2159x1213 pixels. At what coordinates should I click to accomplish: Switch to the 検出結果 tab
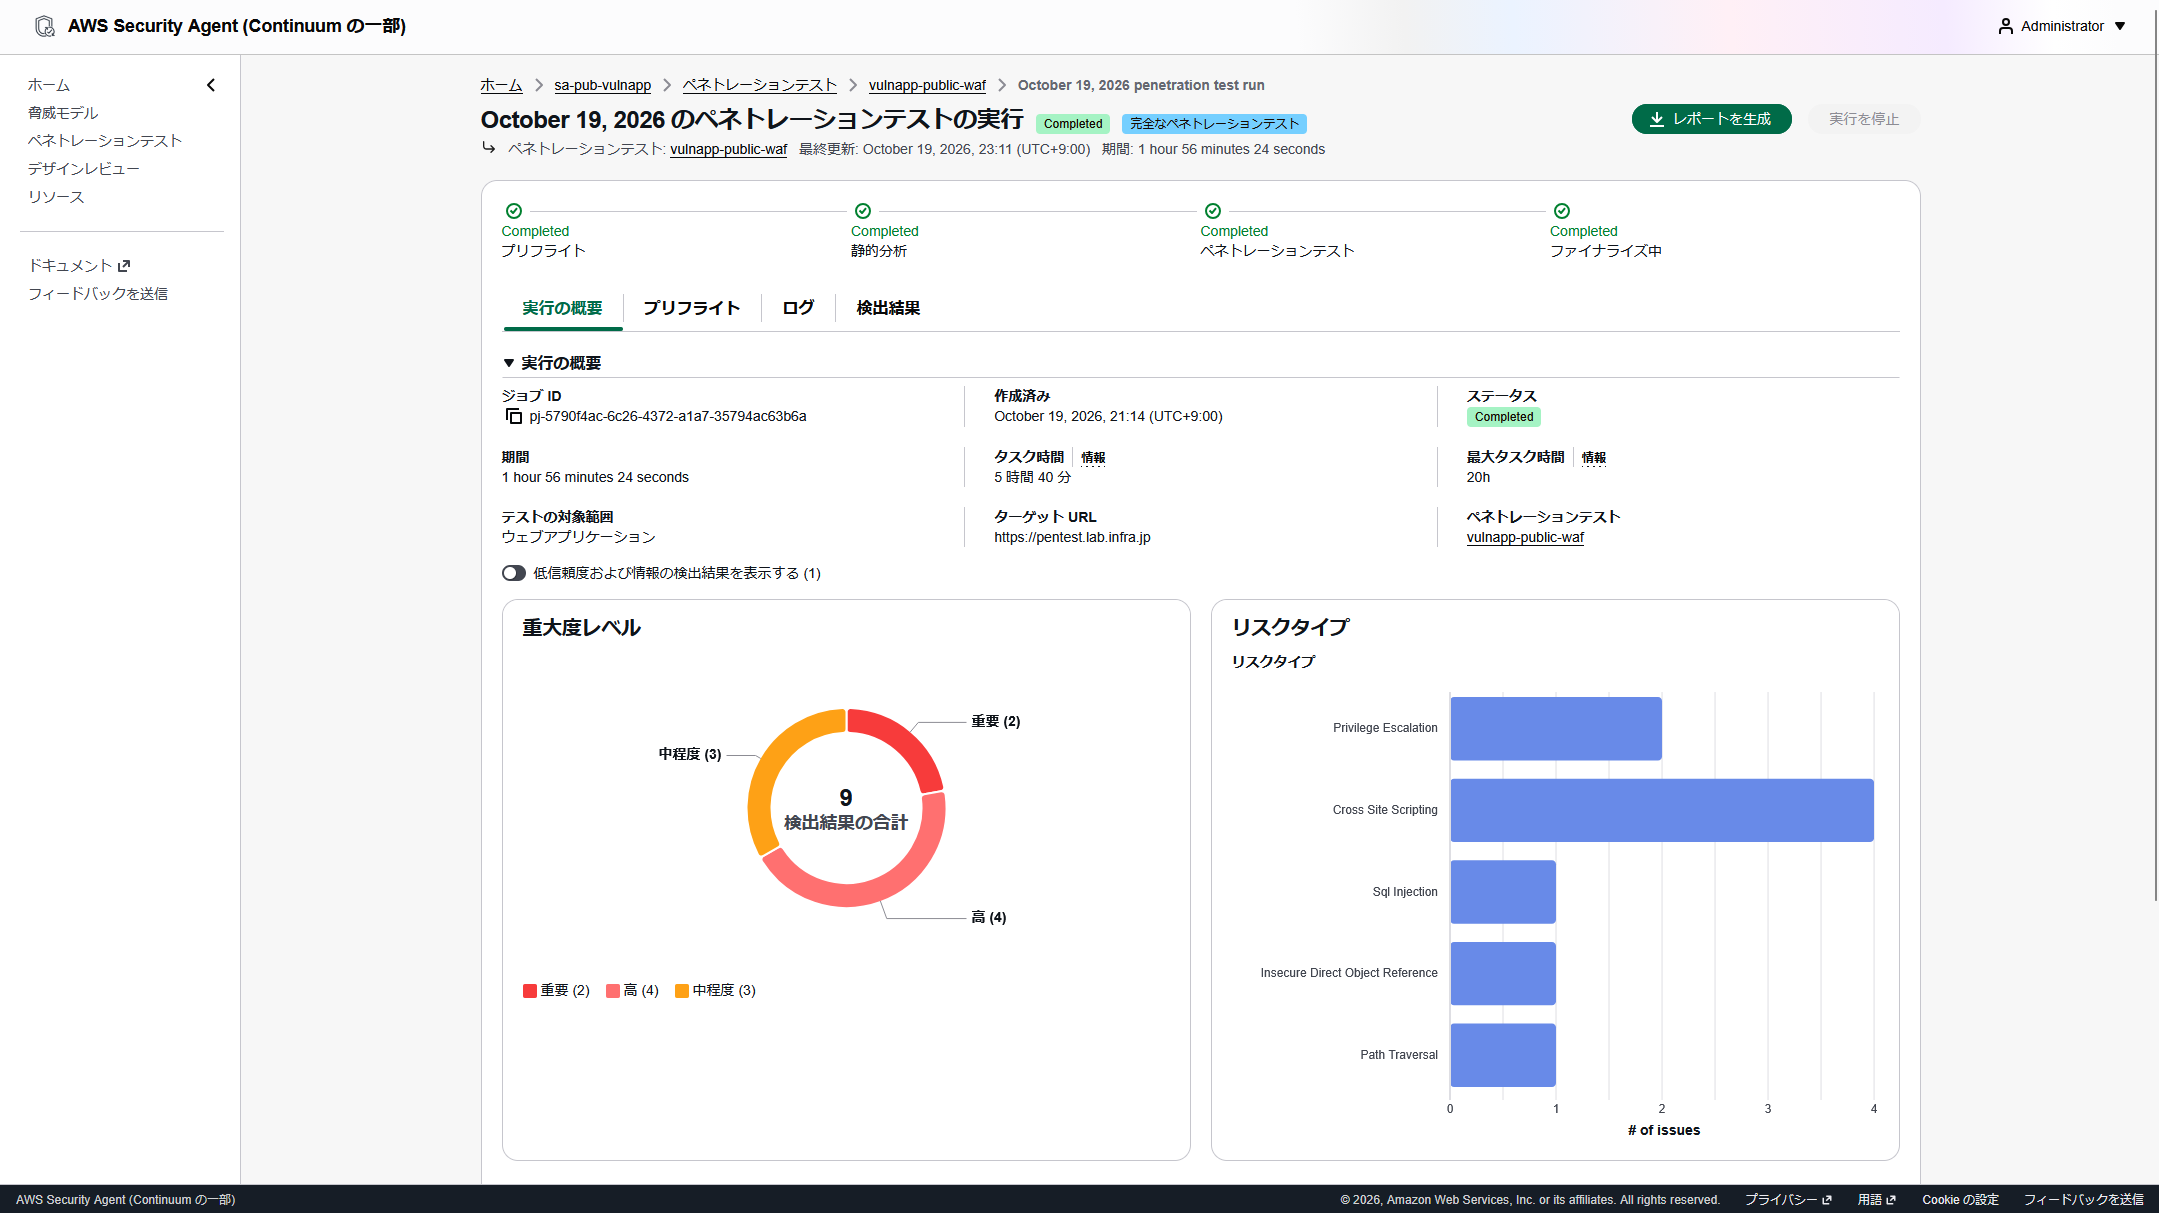(888, 308)
